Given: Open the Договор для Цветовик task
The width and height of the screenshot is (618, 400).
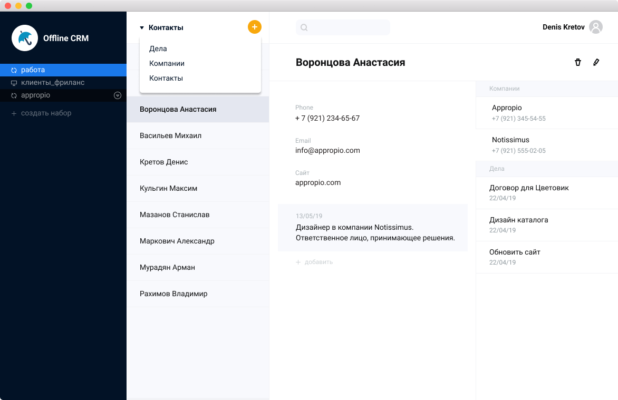Looking at the screenshot, I should click(x=528, y=187).
